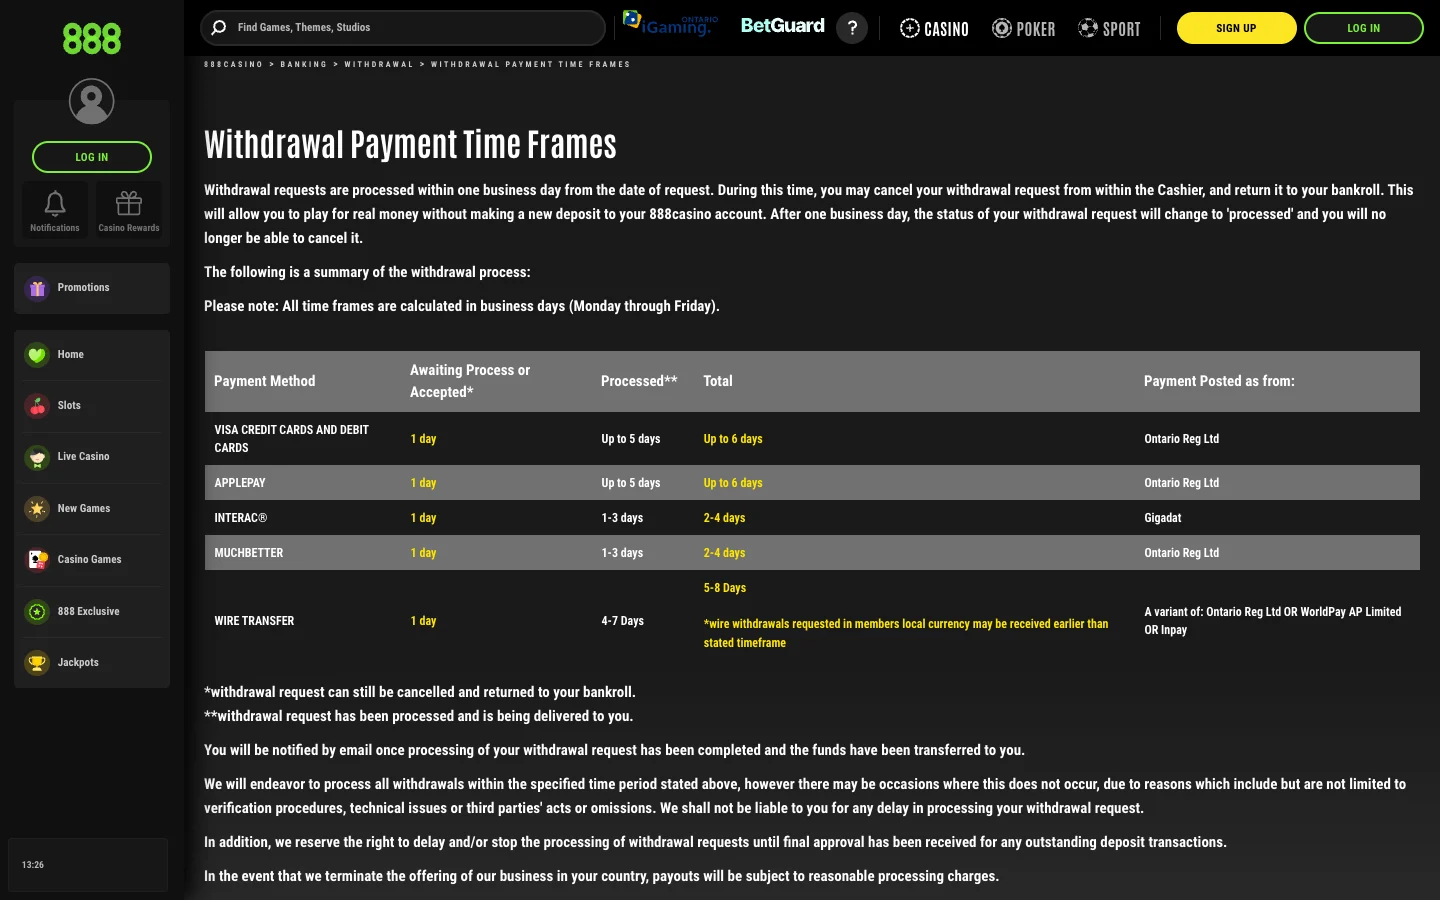
Task: Open the iGaming Ontario logo
Action: click(x=671, y=24)
